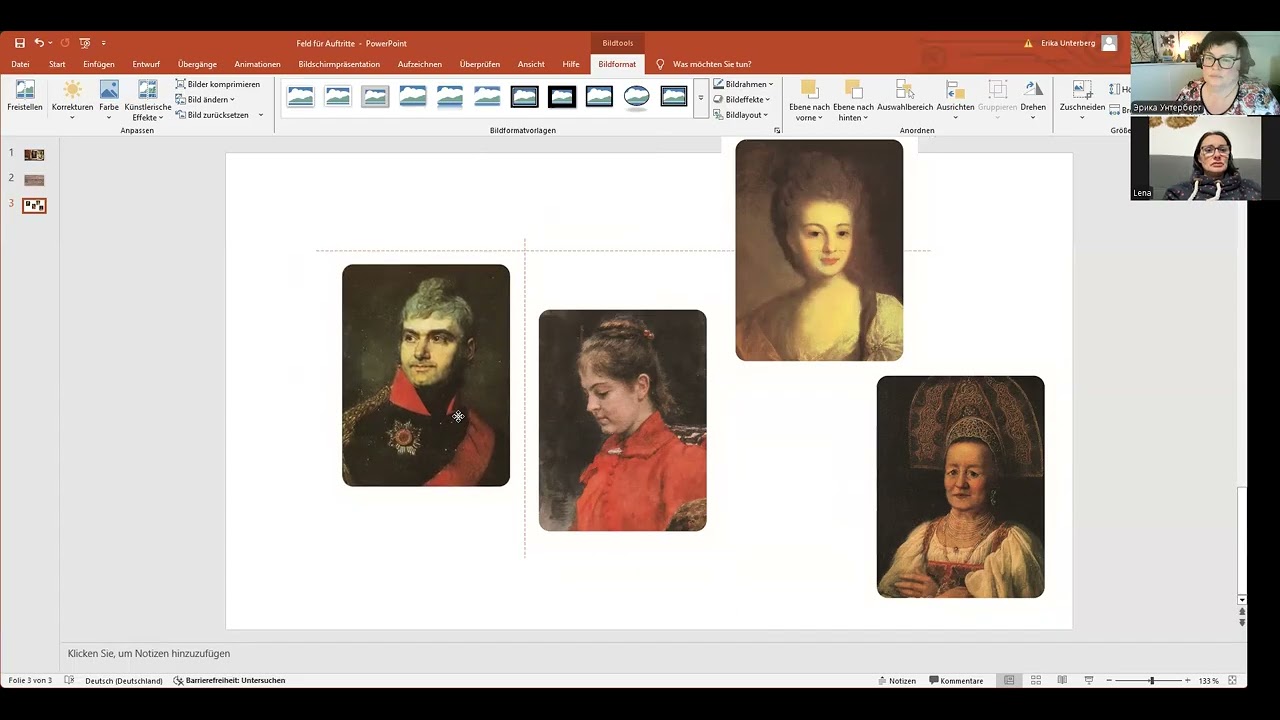
Task: Switch to the Einfügen tab
Action: (x=99, y=64)
